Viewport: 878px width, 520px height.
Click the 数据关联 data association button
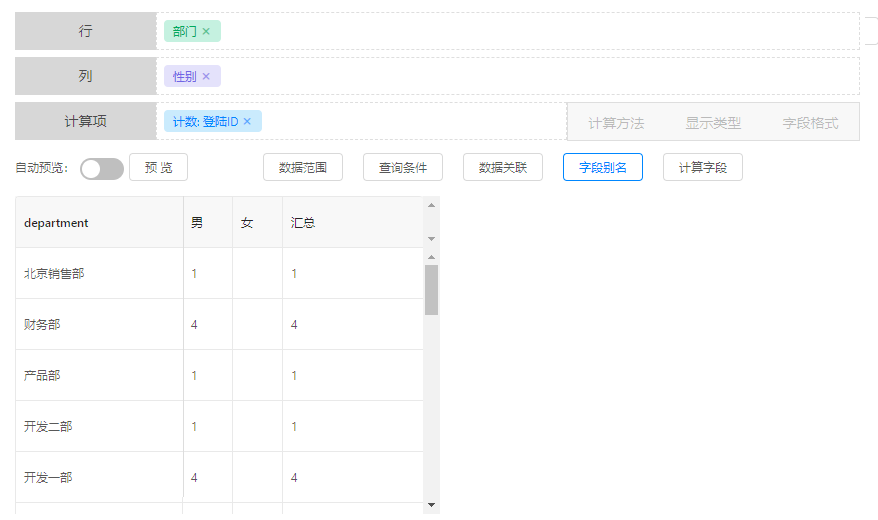coord(502,167)
